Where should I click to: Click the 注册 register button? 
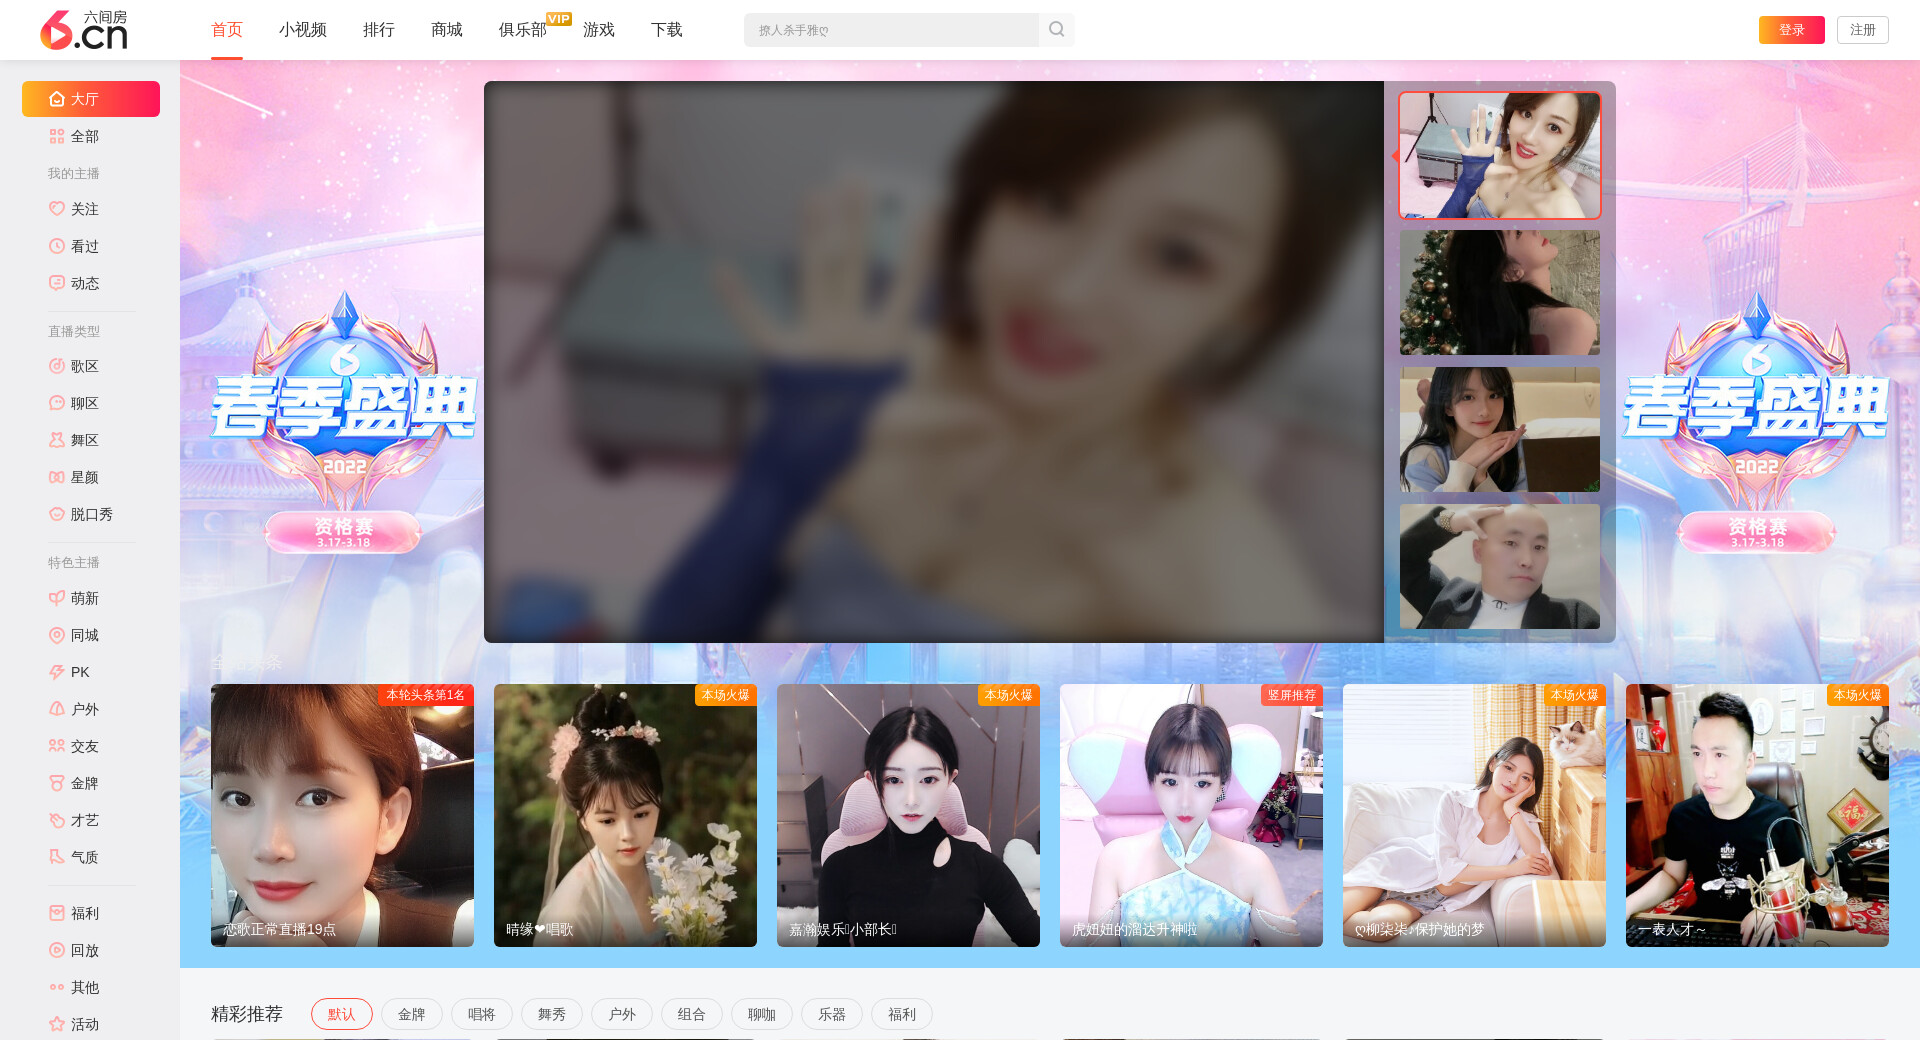point(1863,30)
